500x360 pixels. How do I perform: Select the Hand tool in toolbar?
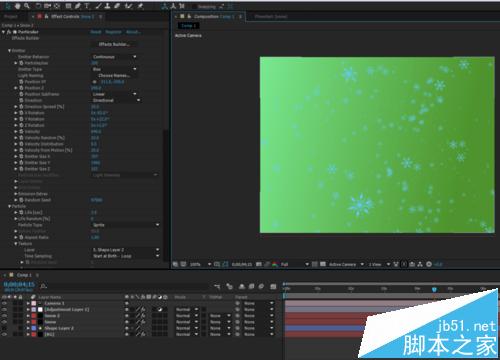tap(17, 6)
